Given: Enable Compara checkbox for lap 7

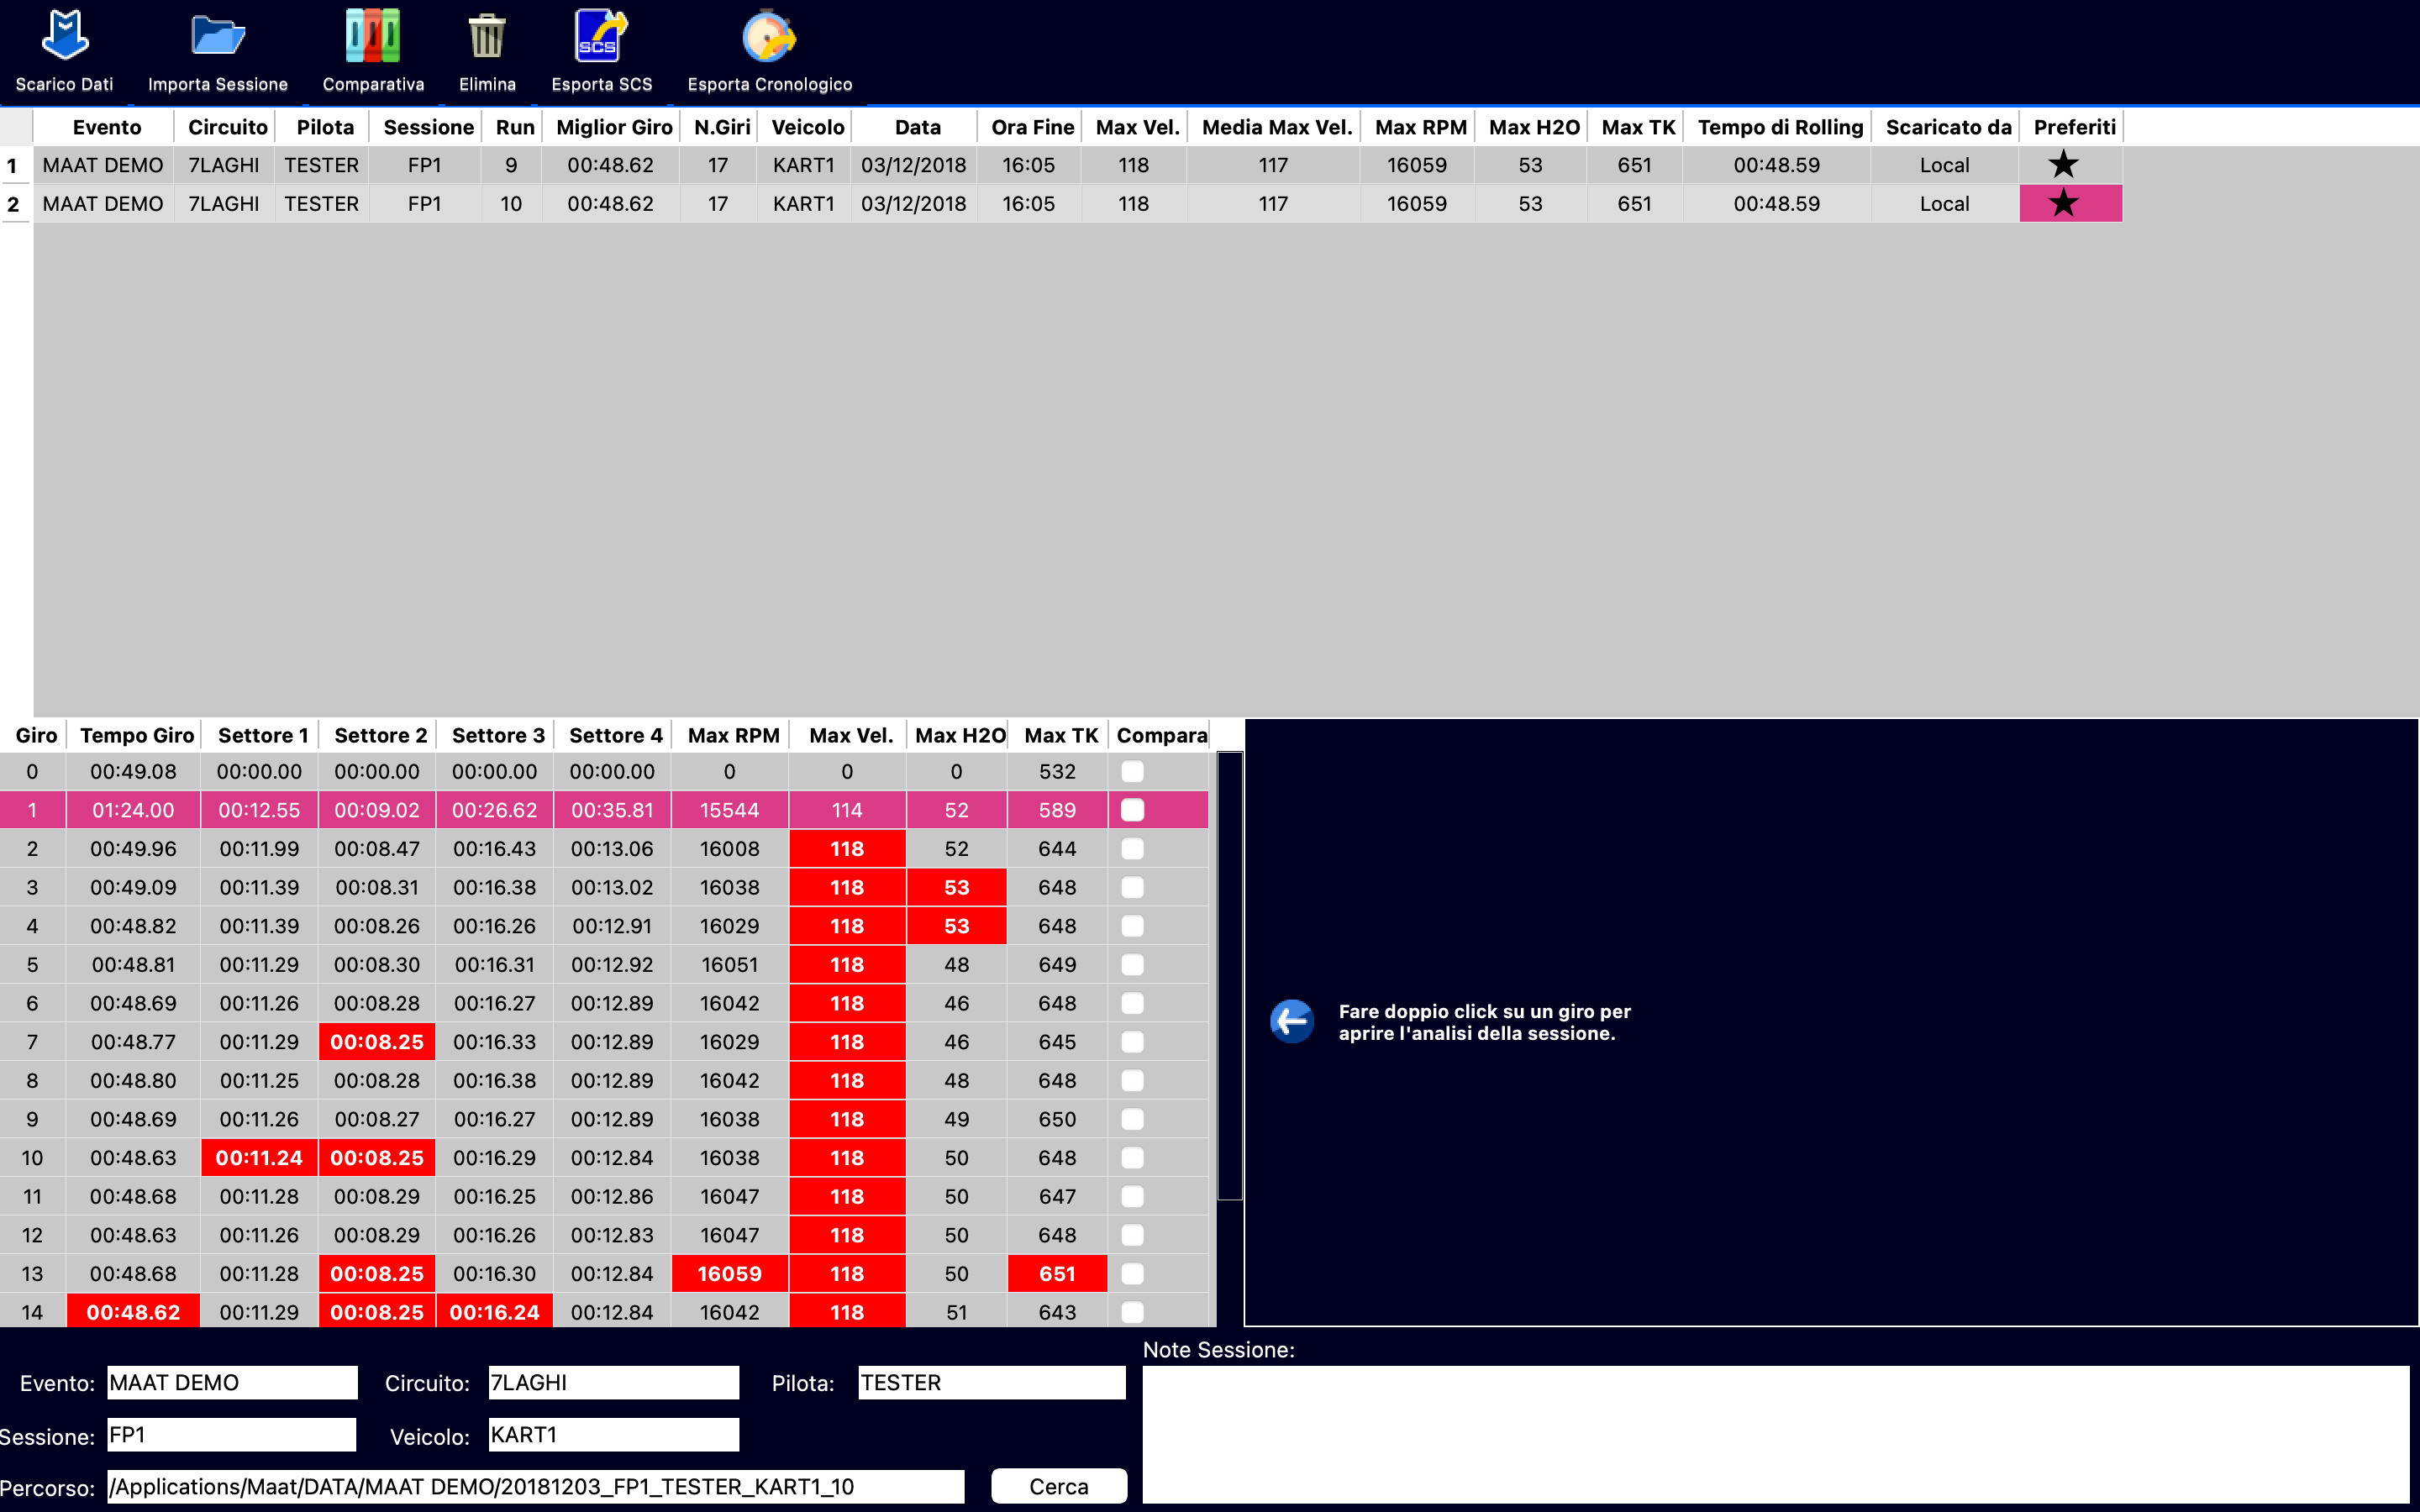Looking at the screenshot, I should click(x=1132, y=1042).
